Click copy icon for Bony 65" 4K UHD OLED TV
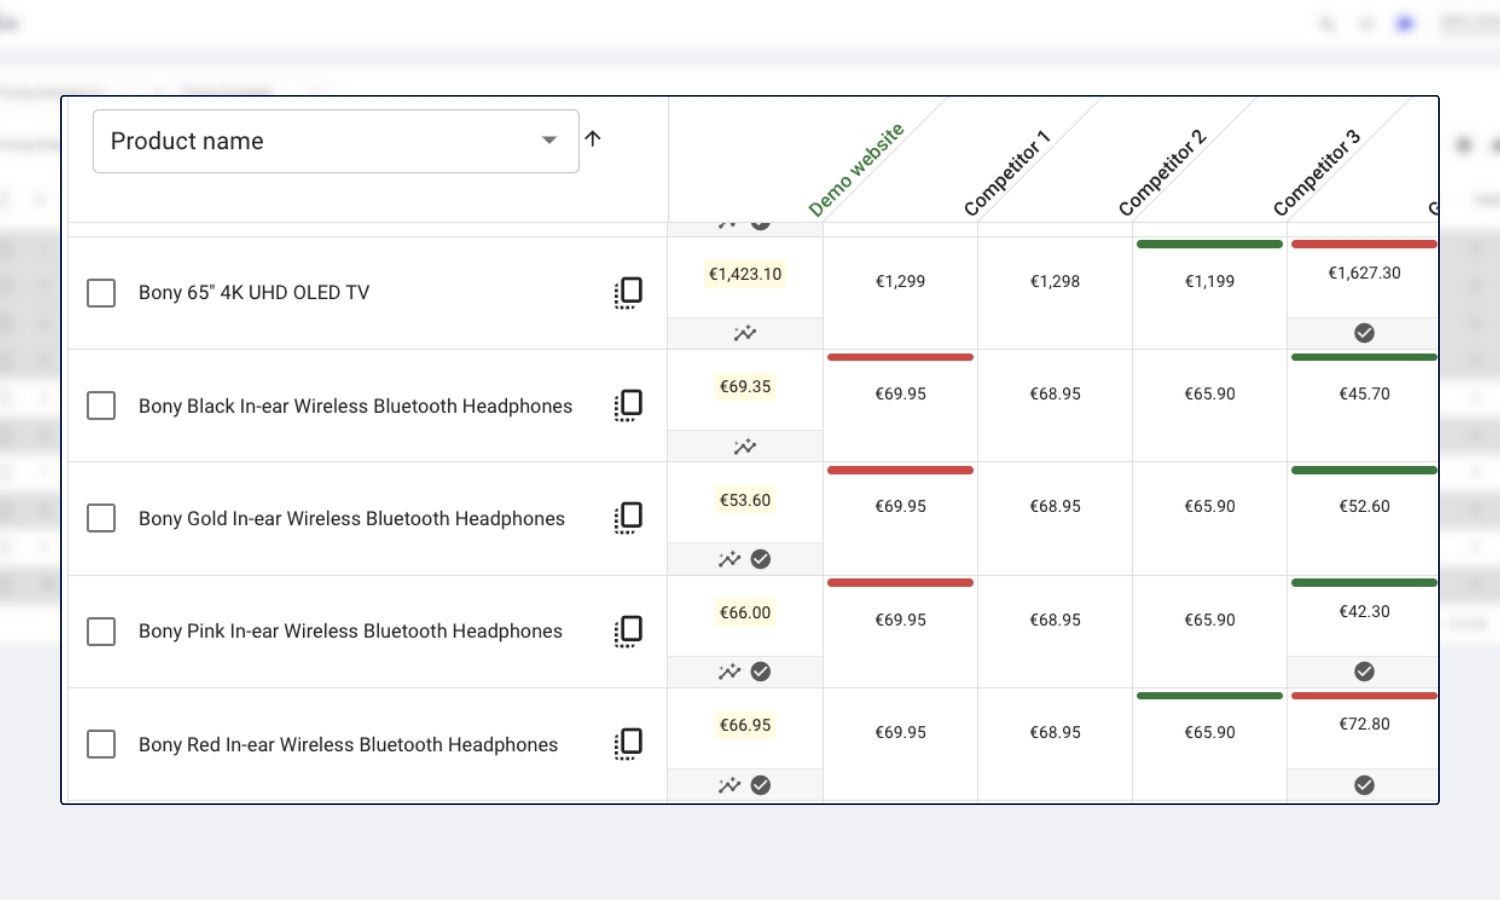 628,293
